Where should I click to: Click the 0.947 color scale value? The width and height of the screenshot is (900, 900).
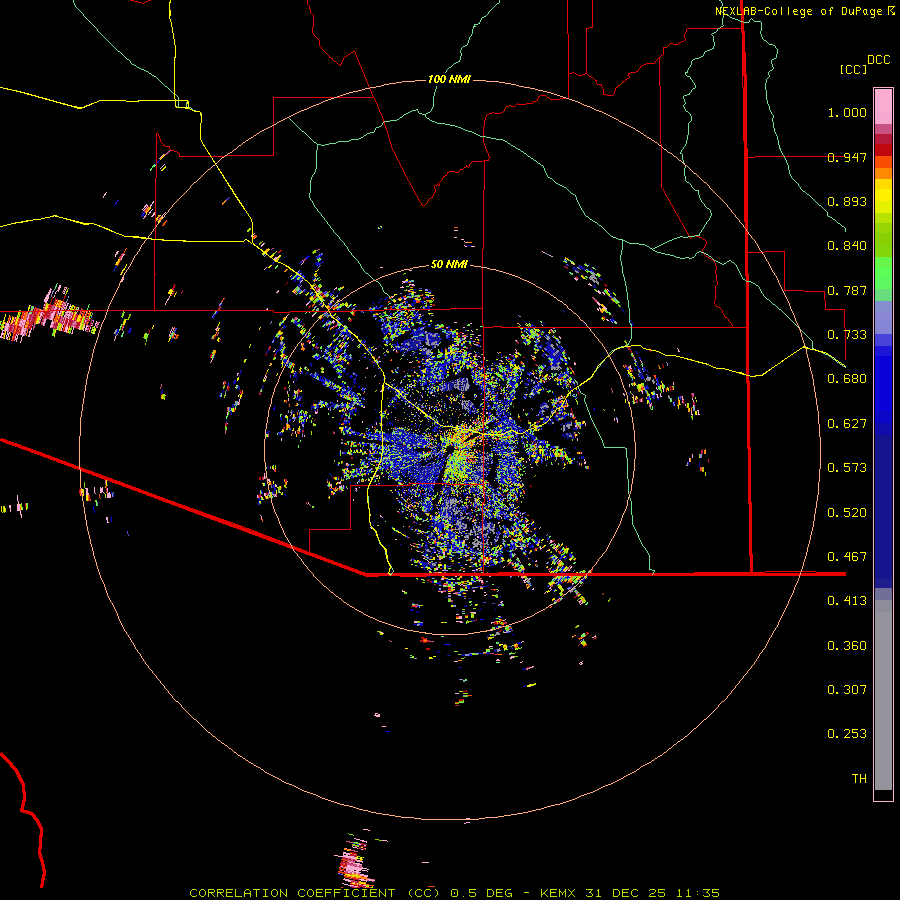pyautogui.click(x=847, y=157)
